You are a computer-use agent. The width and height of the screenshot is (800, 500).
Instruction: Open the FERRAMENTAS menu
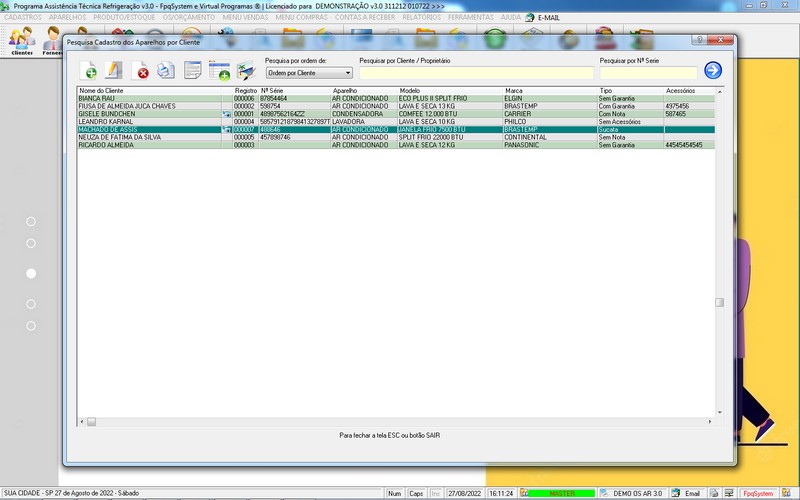point(471,17)
